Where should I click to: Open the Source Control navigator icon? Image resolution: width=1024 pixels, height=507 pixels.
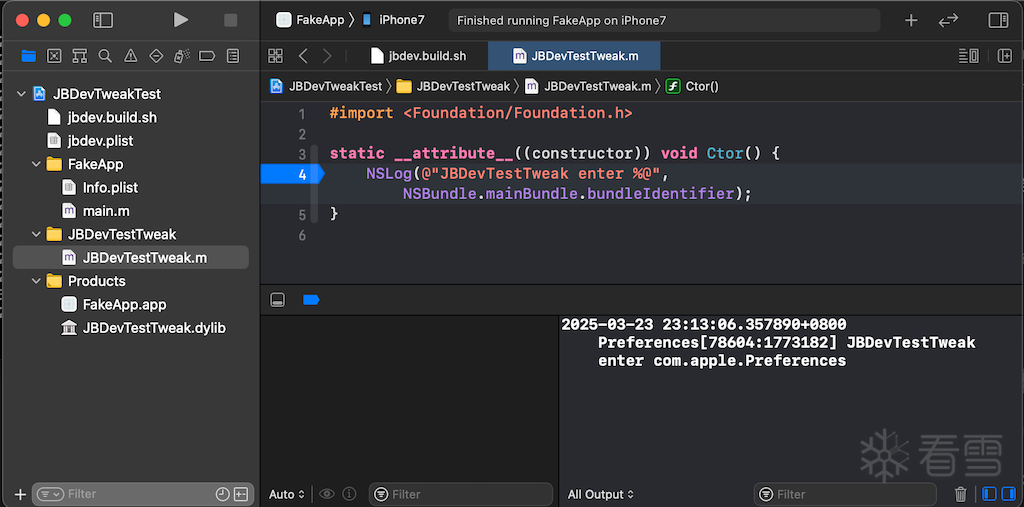pos(54,56)
